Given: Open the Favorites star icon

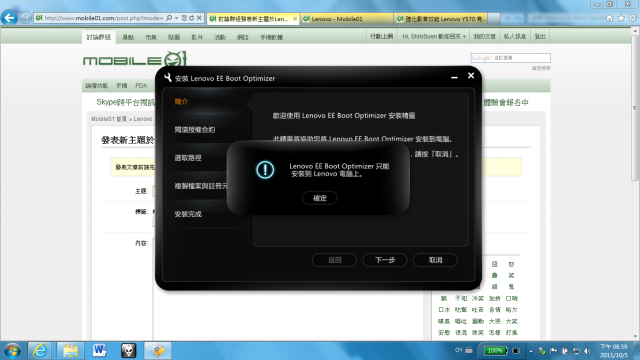Looking at the screenshot, I should (621, 18).
